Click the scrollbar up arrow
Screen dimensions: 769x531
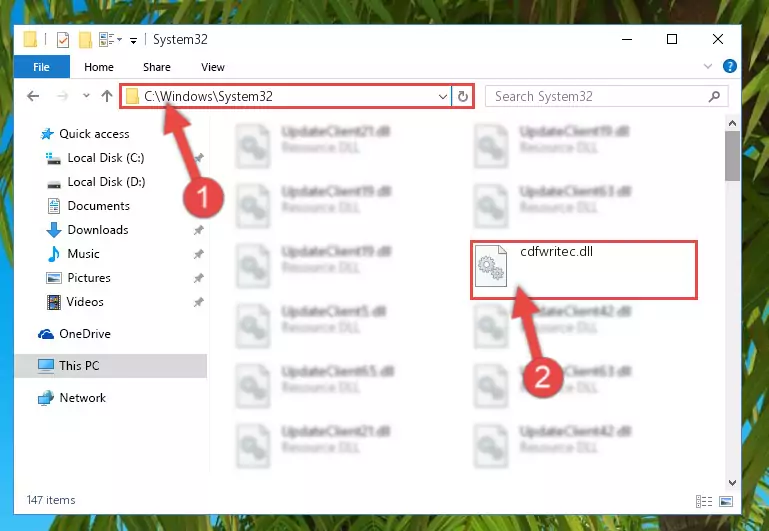tap(732, 123)
